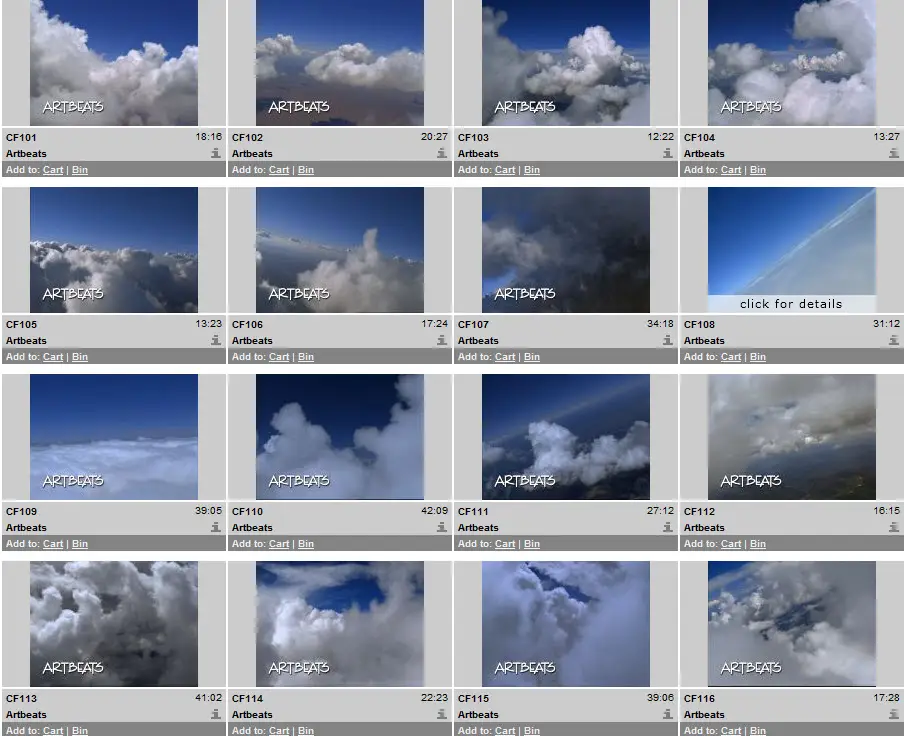
Task: Add CF116 to Bin
Action: [x=758, y=730]
